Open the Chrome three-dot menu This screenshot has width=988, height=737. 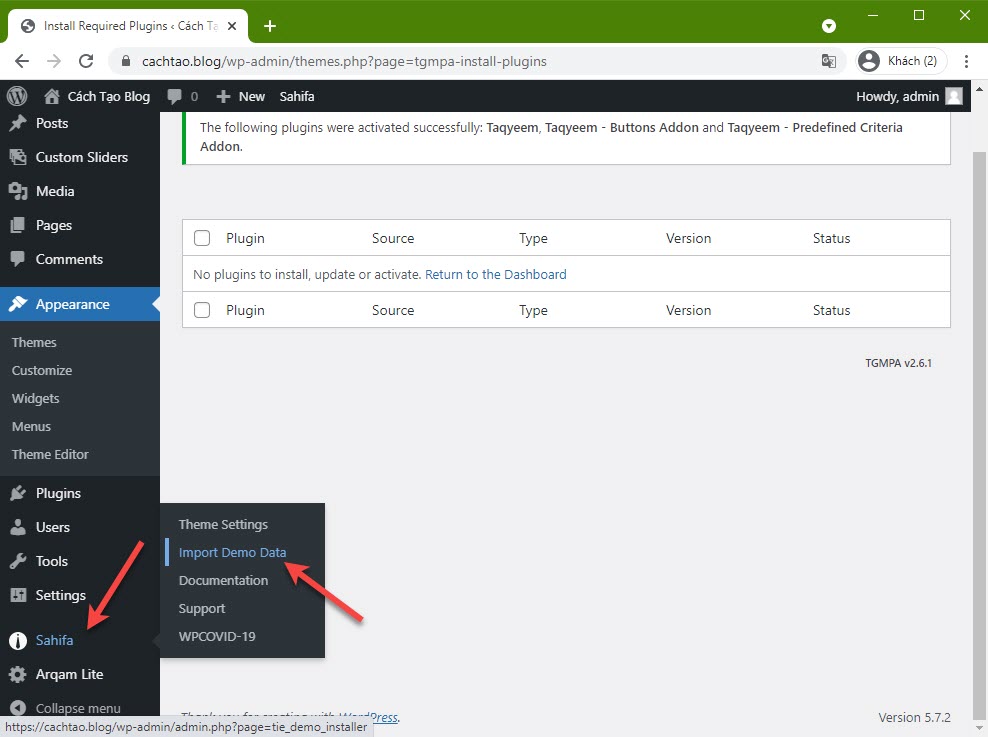point(966,61)
